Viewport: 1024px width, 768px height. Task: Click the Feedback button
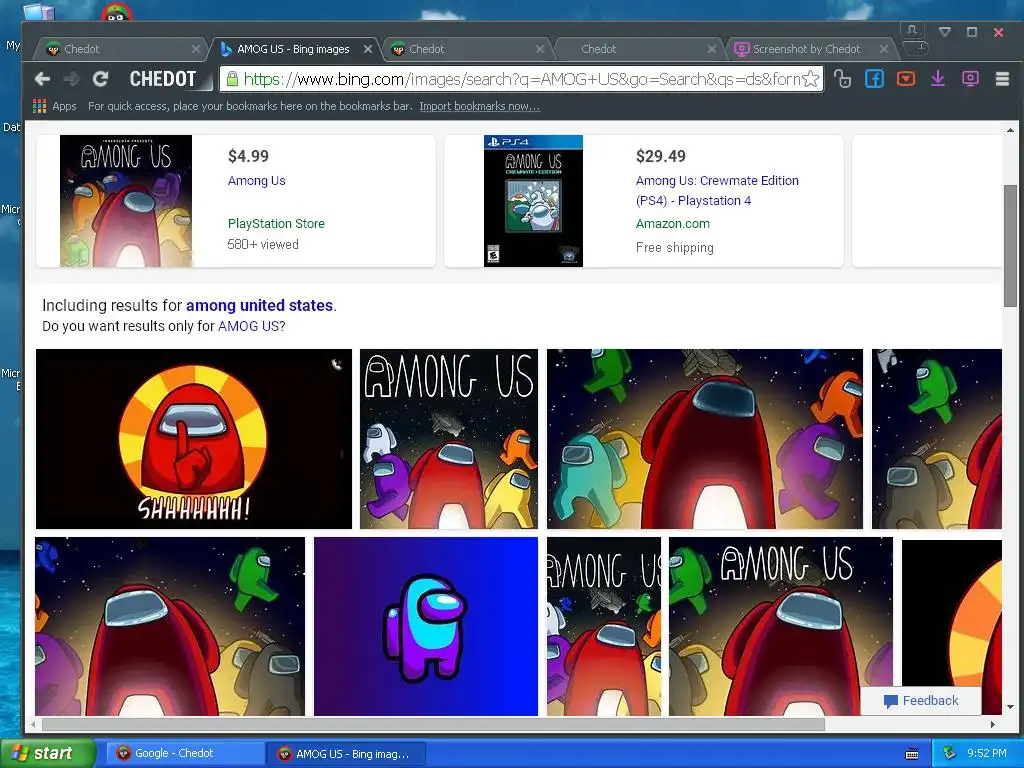(921, 701)
